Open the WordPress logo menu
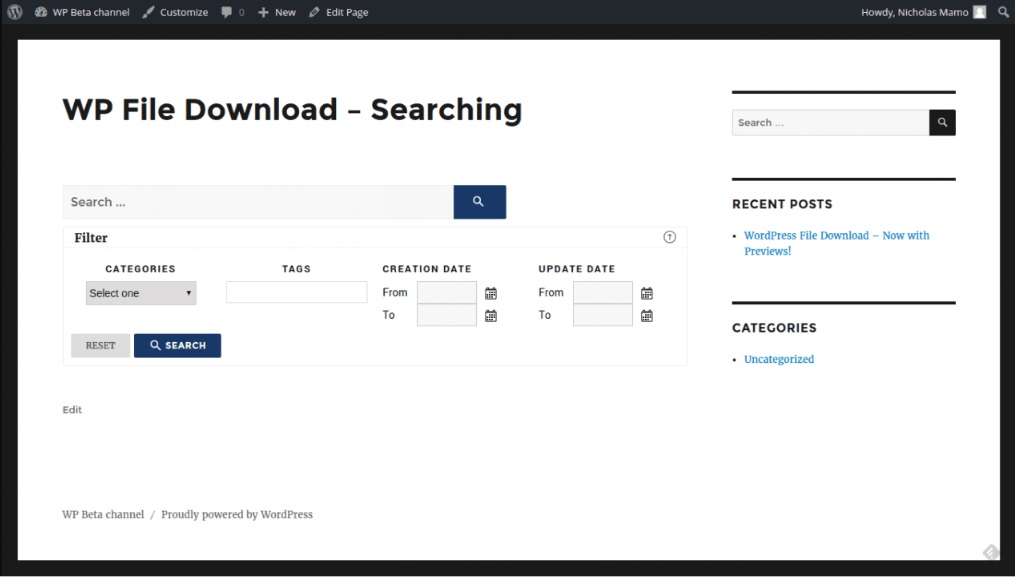Image resolution: width=1015 pixels, height=581 pixels. click(14, 12)
